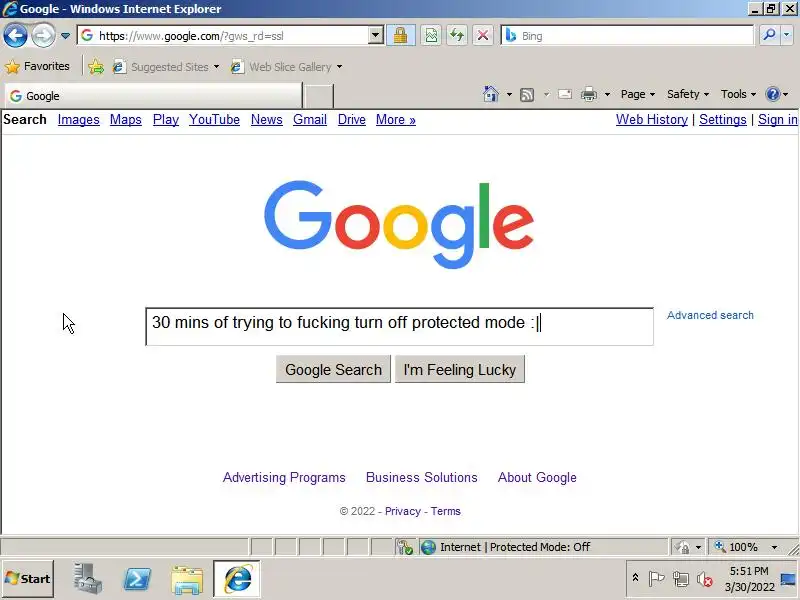
Task: Click the security lock padlock icon
Action: coord(401,36)
